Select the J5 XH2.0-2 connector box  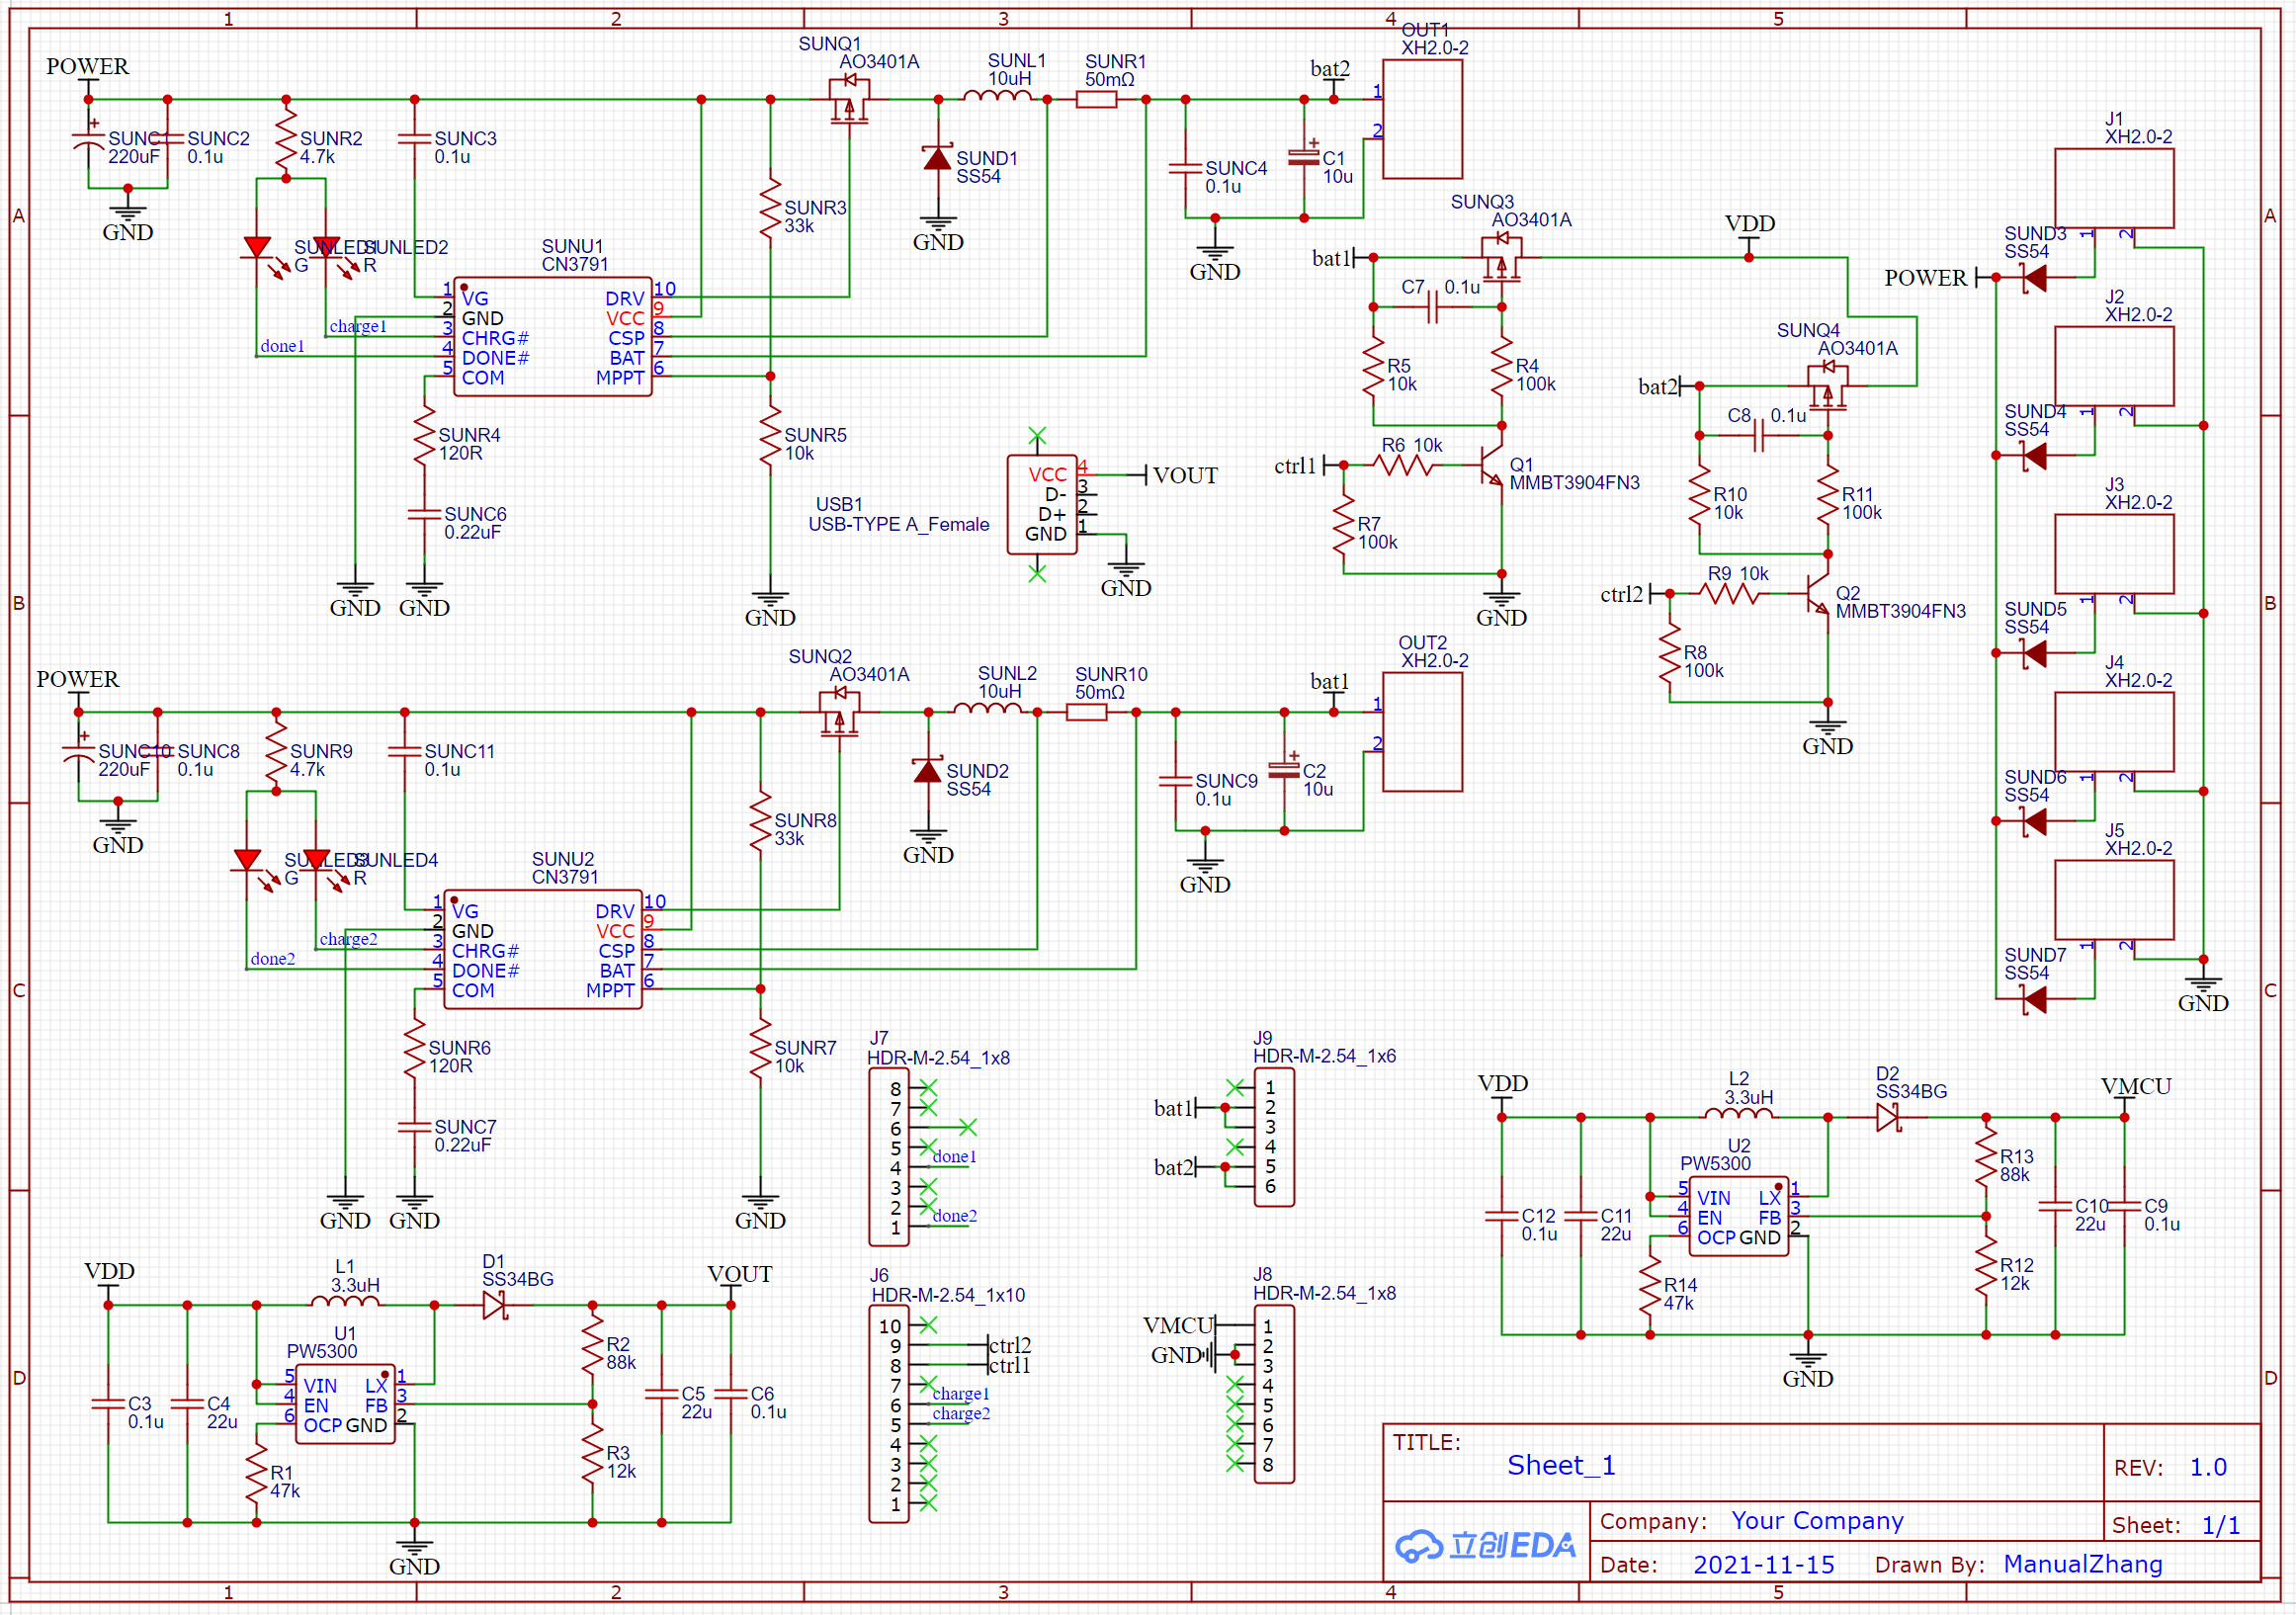pyautogui.click(x=2114, y=900)
